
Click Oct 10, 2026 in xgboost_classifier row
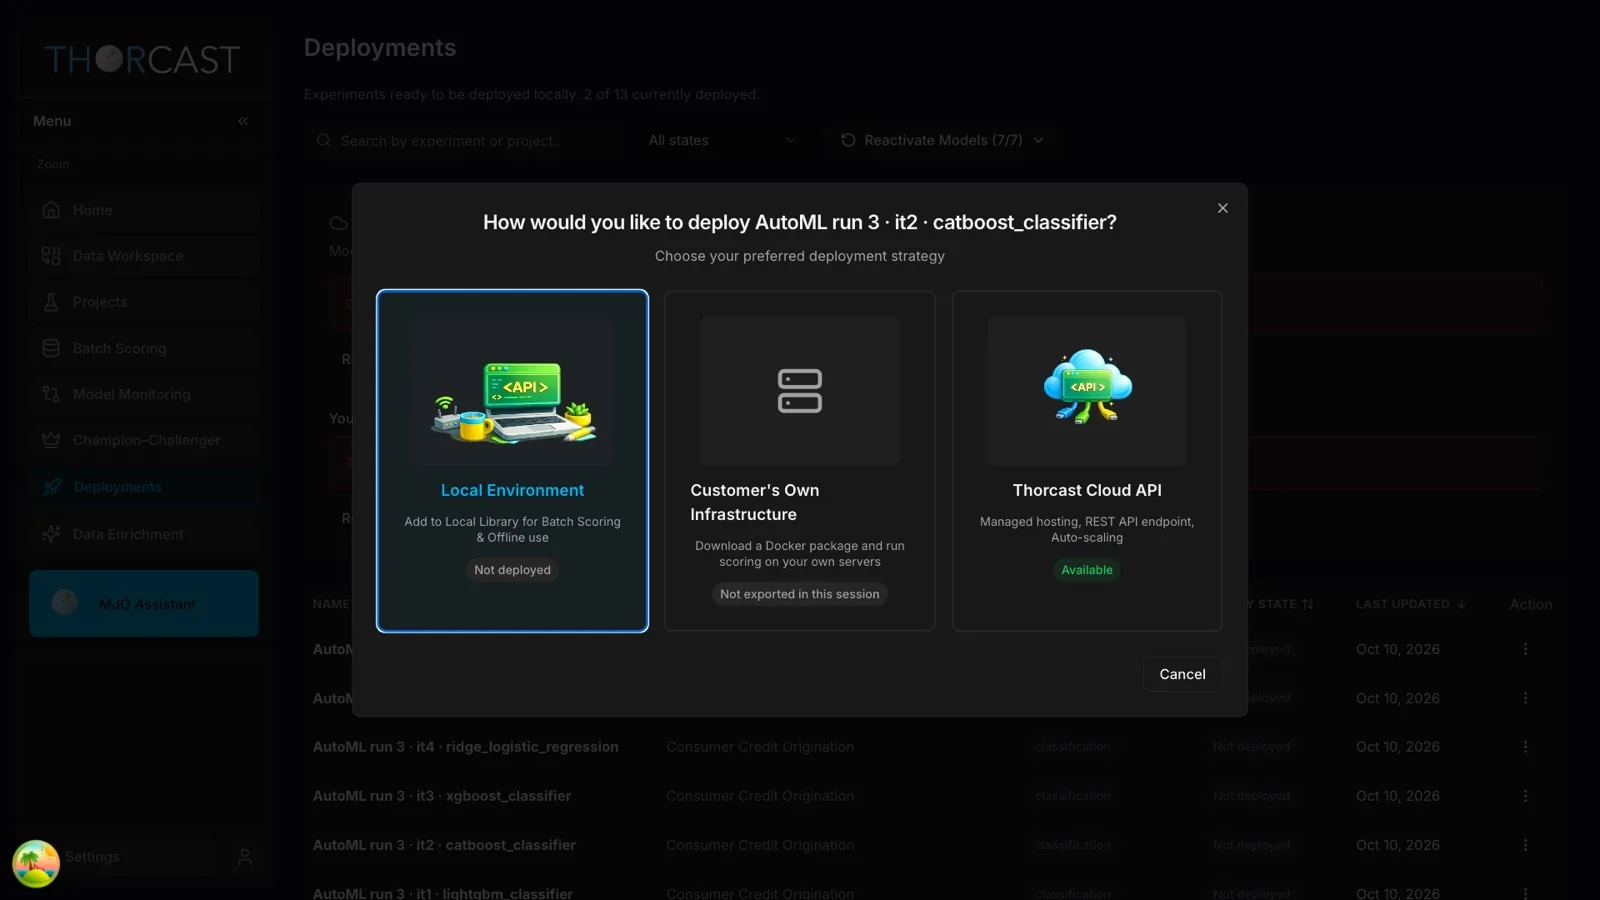coord(1398,796)
